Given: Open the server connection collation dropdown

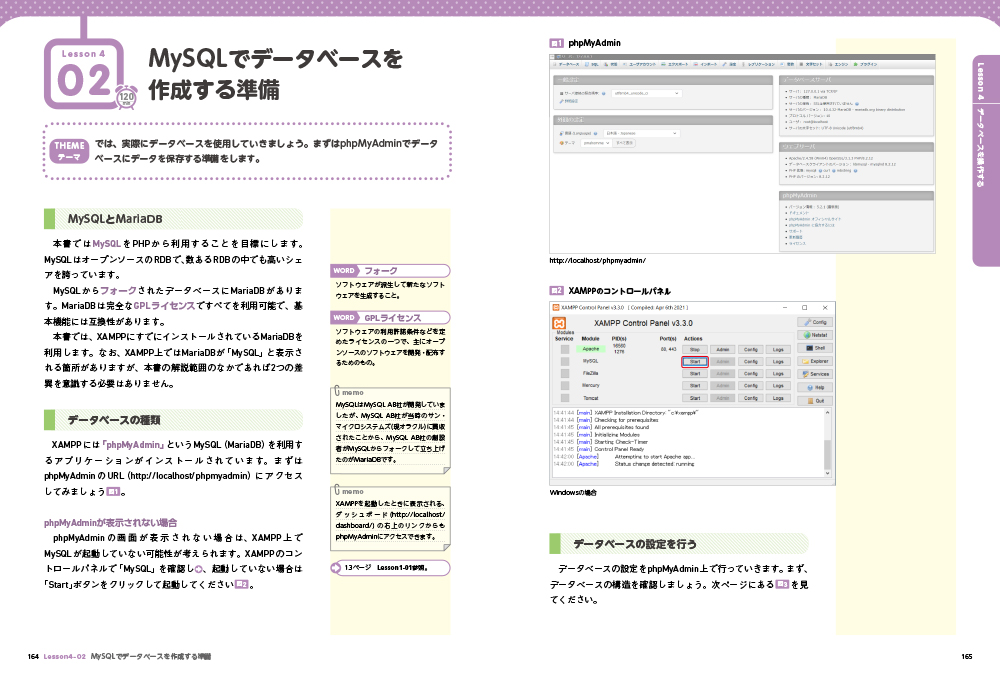Looking at the screenshot, I should [x=647, y=93].
